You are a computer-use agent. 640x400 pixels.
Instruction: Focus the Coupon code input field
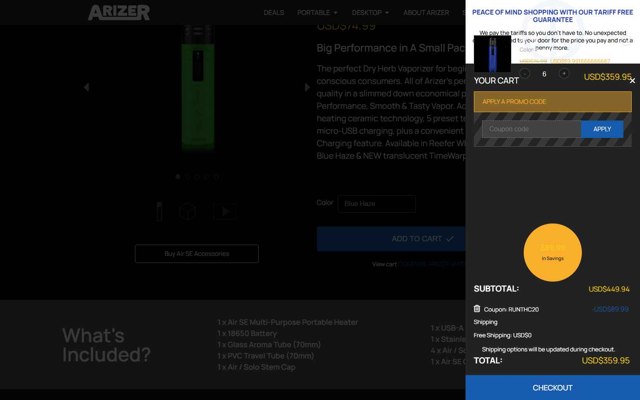[x=531, y=129]
